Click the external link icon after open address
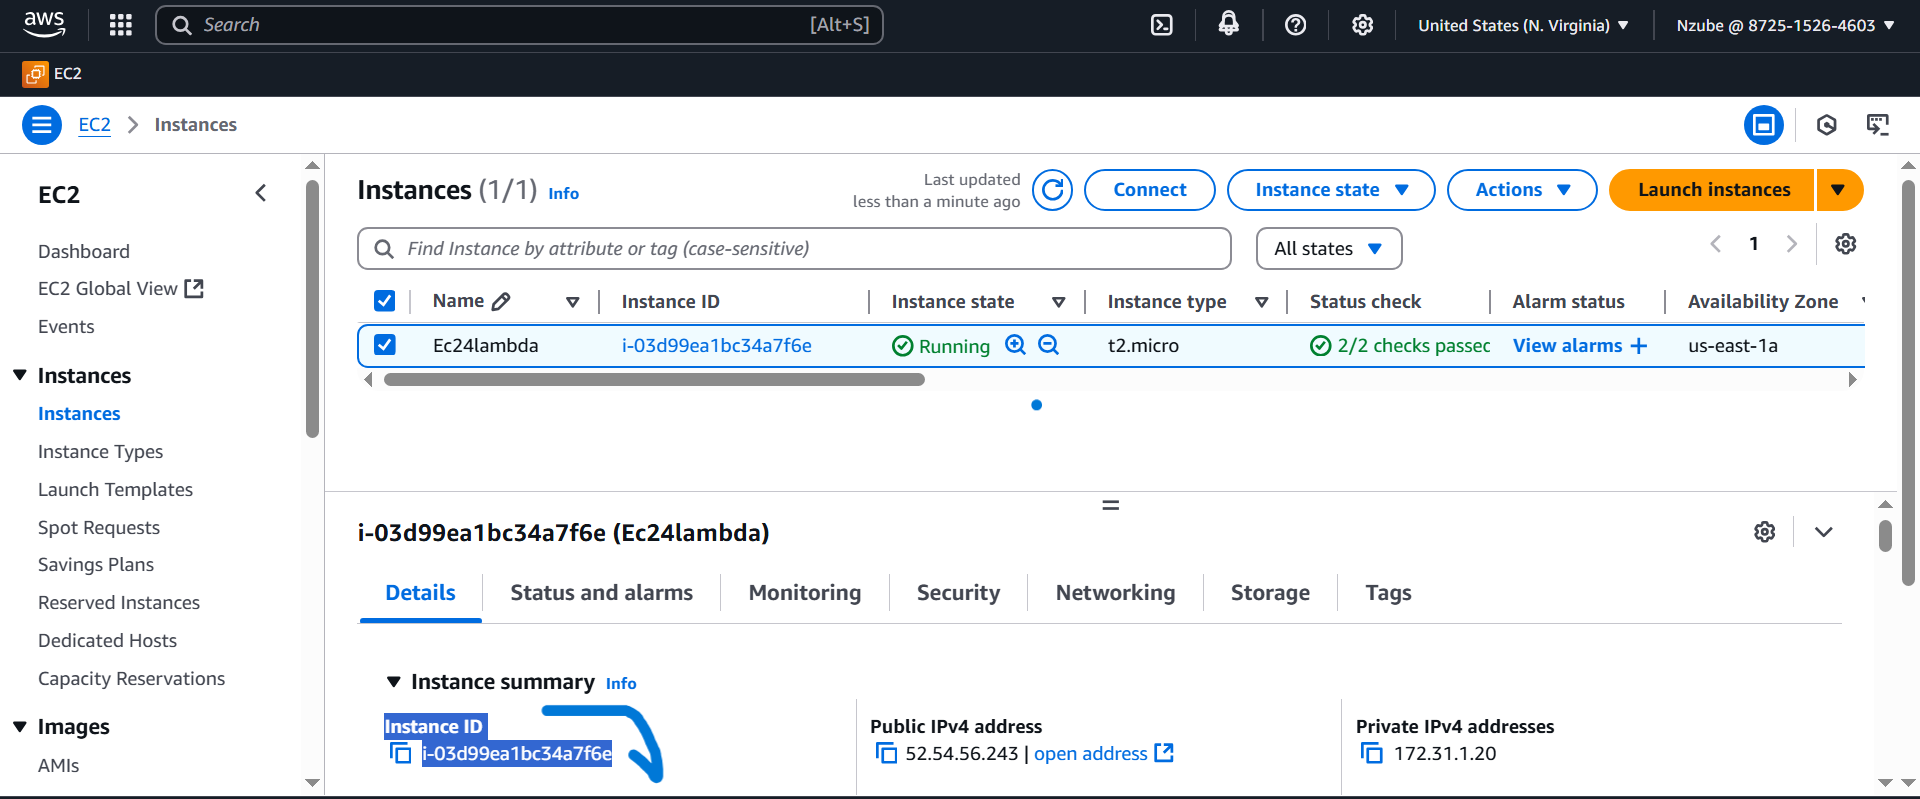The image size is (1920, 799). [x=1164, y=752]
